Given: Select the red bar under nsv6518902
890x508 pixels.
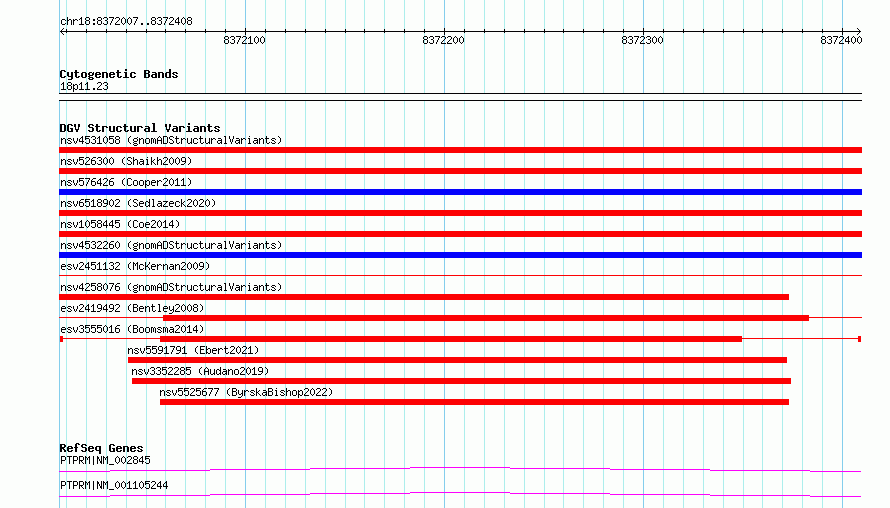Looking at the screenshot, I should point(460,213).
